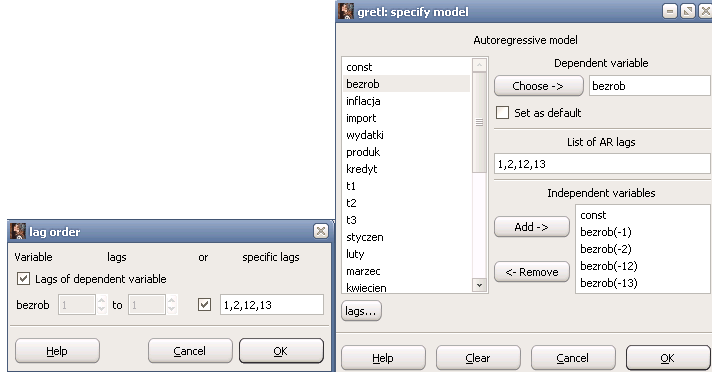Select const in the variable list
Image resolution: width=712 pixels, height=372 pixels.
407,67
